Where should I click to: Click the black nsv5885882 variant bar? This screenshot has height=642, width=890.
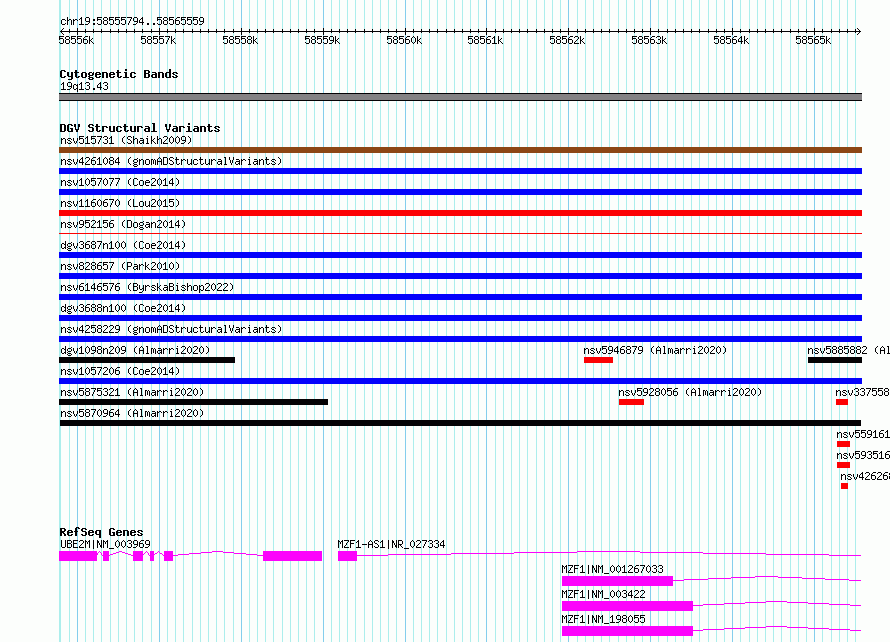click(835, 360)
